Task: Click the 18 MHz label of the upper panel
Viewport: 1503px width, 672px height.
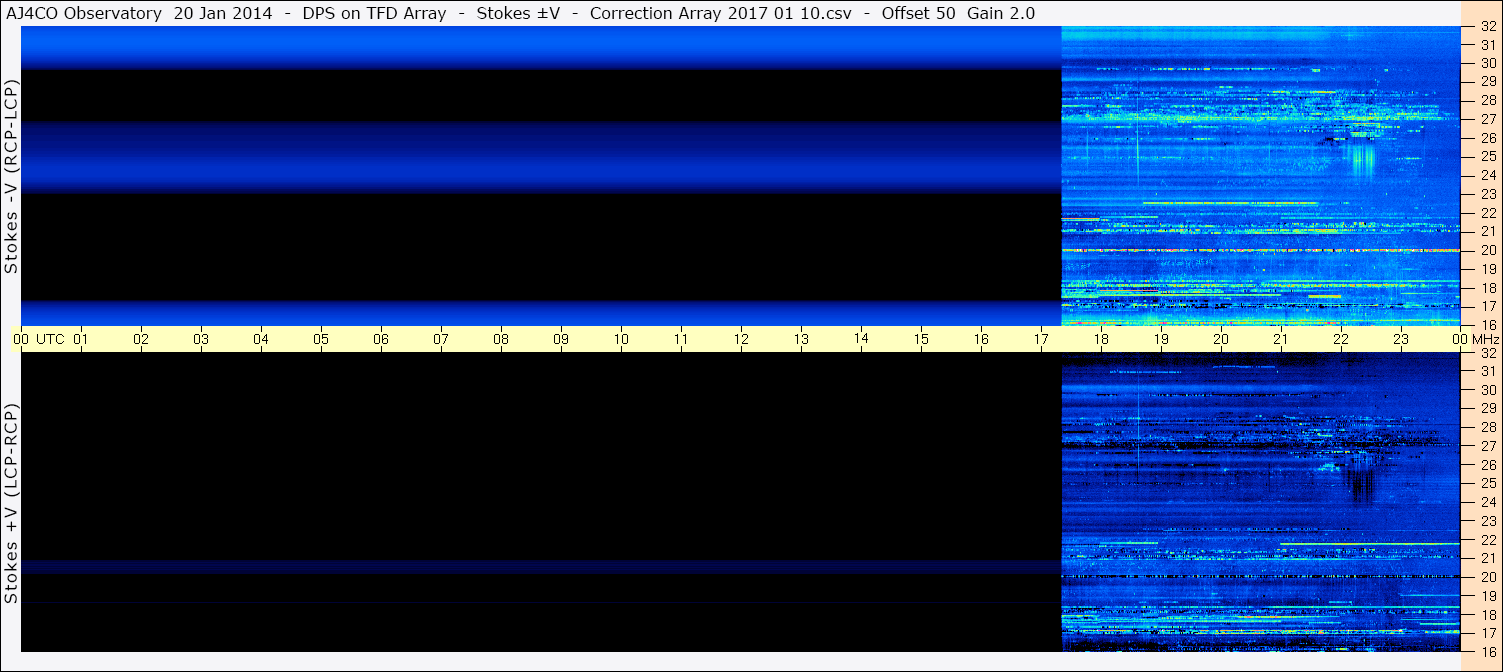Action: click(1487, 288)
